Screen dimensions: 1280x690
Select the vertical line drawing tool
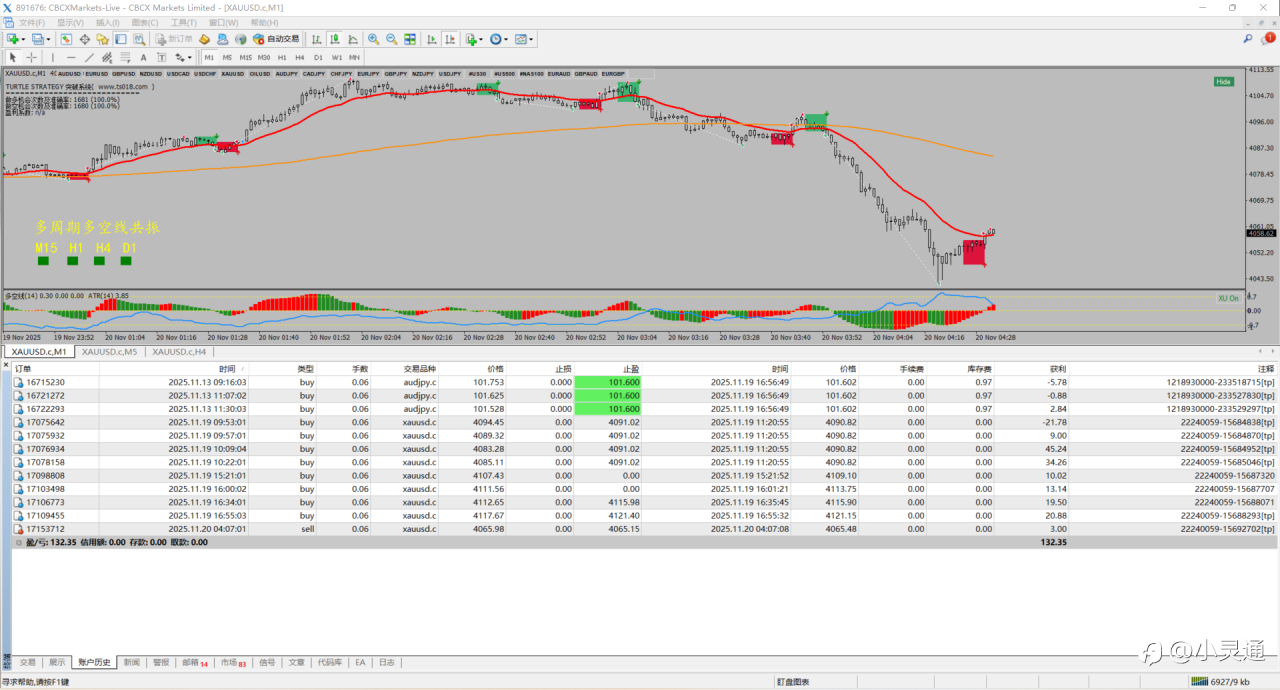point(53,57)
